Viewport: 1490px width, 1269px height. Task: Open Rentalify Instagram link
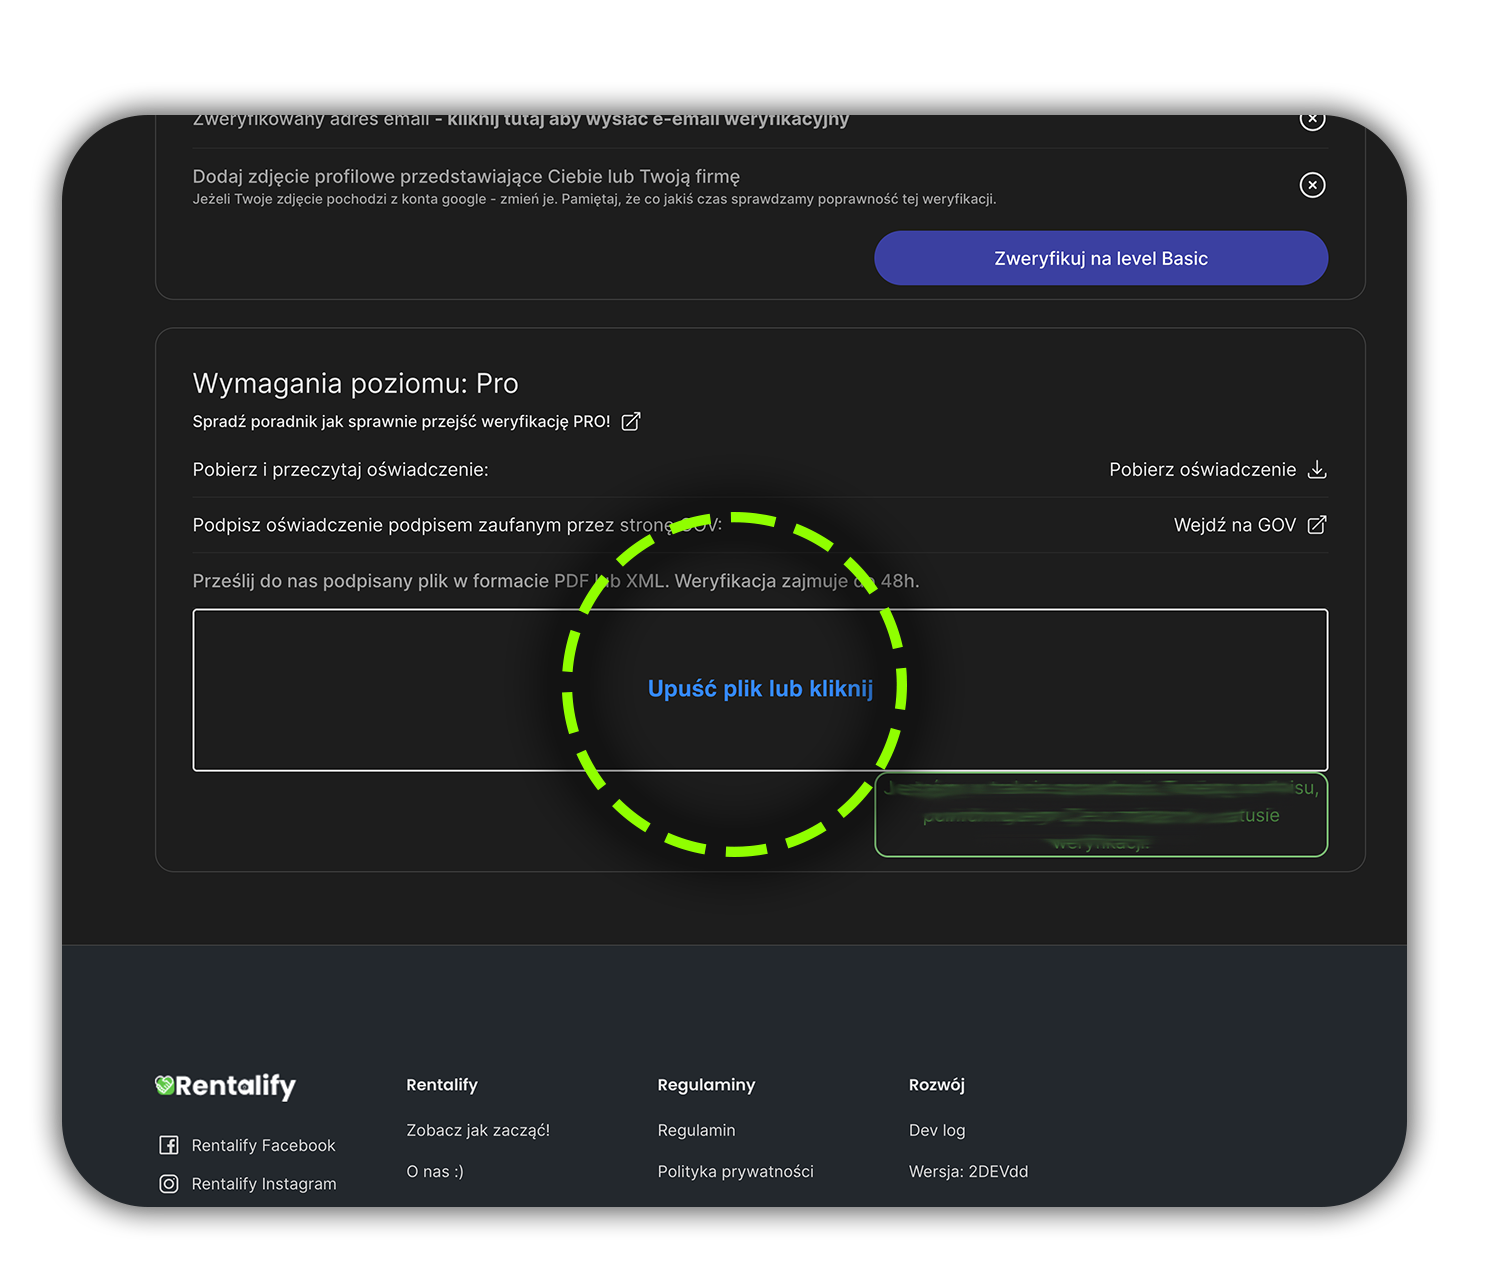tap(264, 1184)
